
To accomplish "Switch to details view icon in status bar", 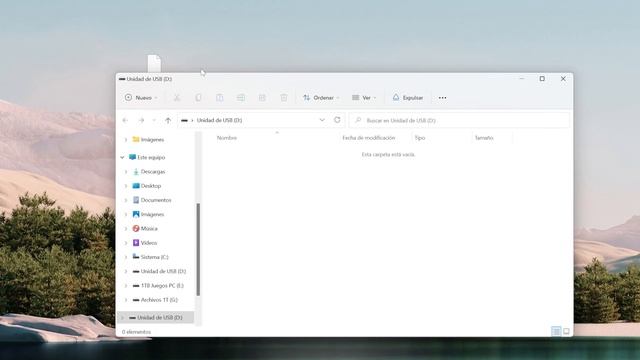I will 556,331.
